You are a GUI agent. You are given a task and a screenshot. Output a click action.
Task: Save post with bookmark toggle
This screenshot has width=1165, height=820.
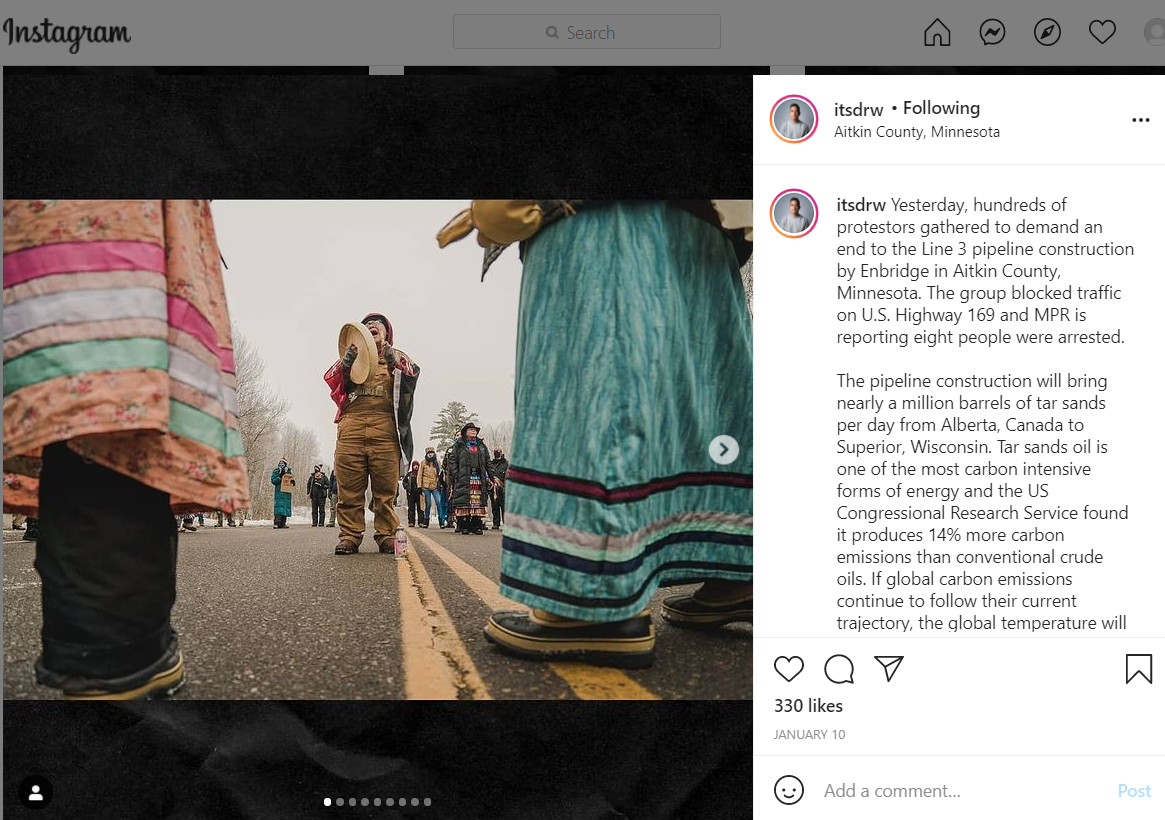pyautogui.click(x=1138, y=669)
